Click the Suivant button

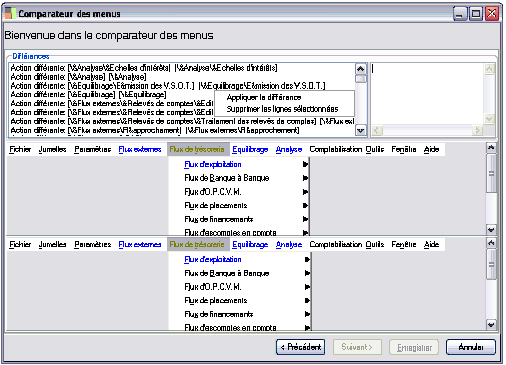(x=357, y=347)
